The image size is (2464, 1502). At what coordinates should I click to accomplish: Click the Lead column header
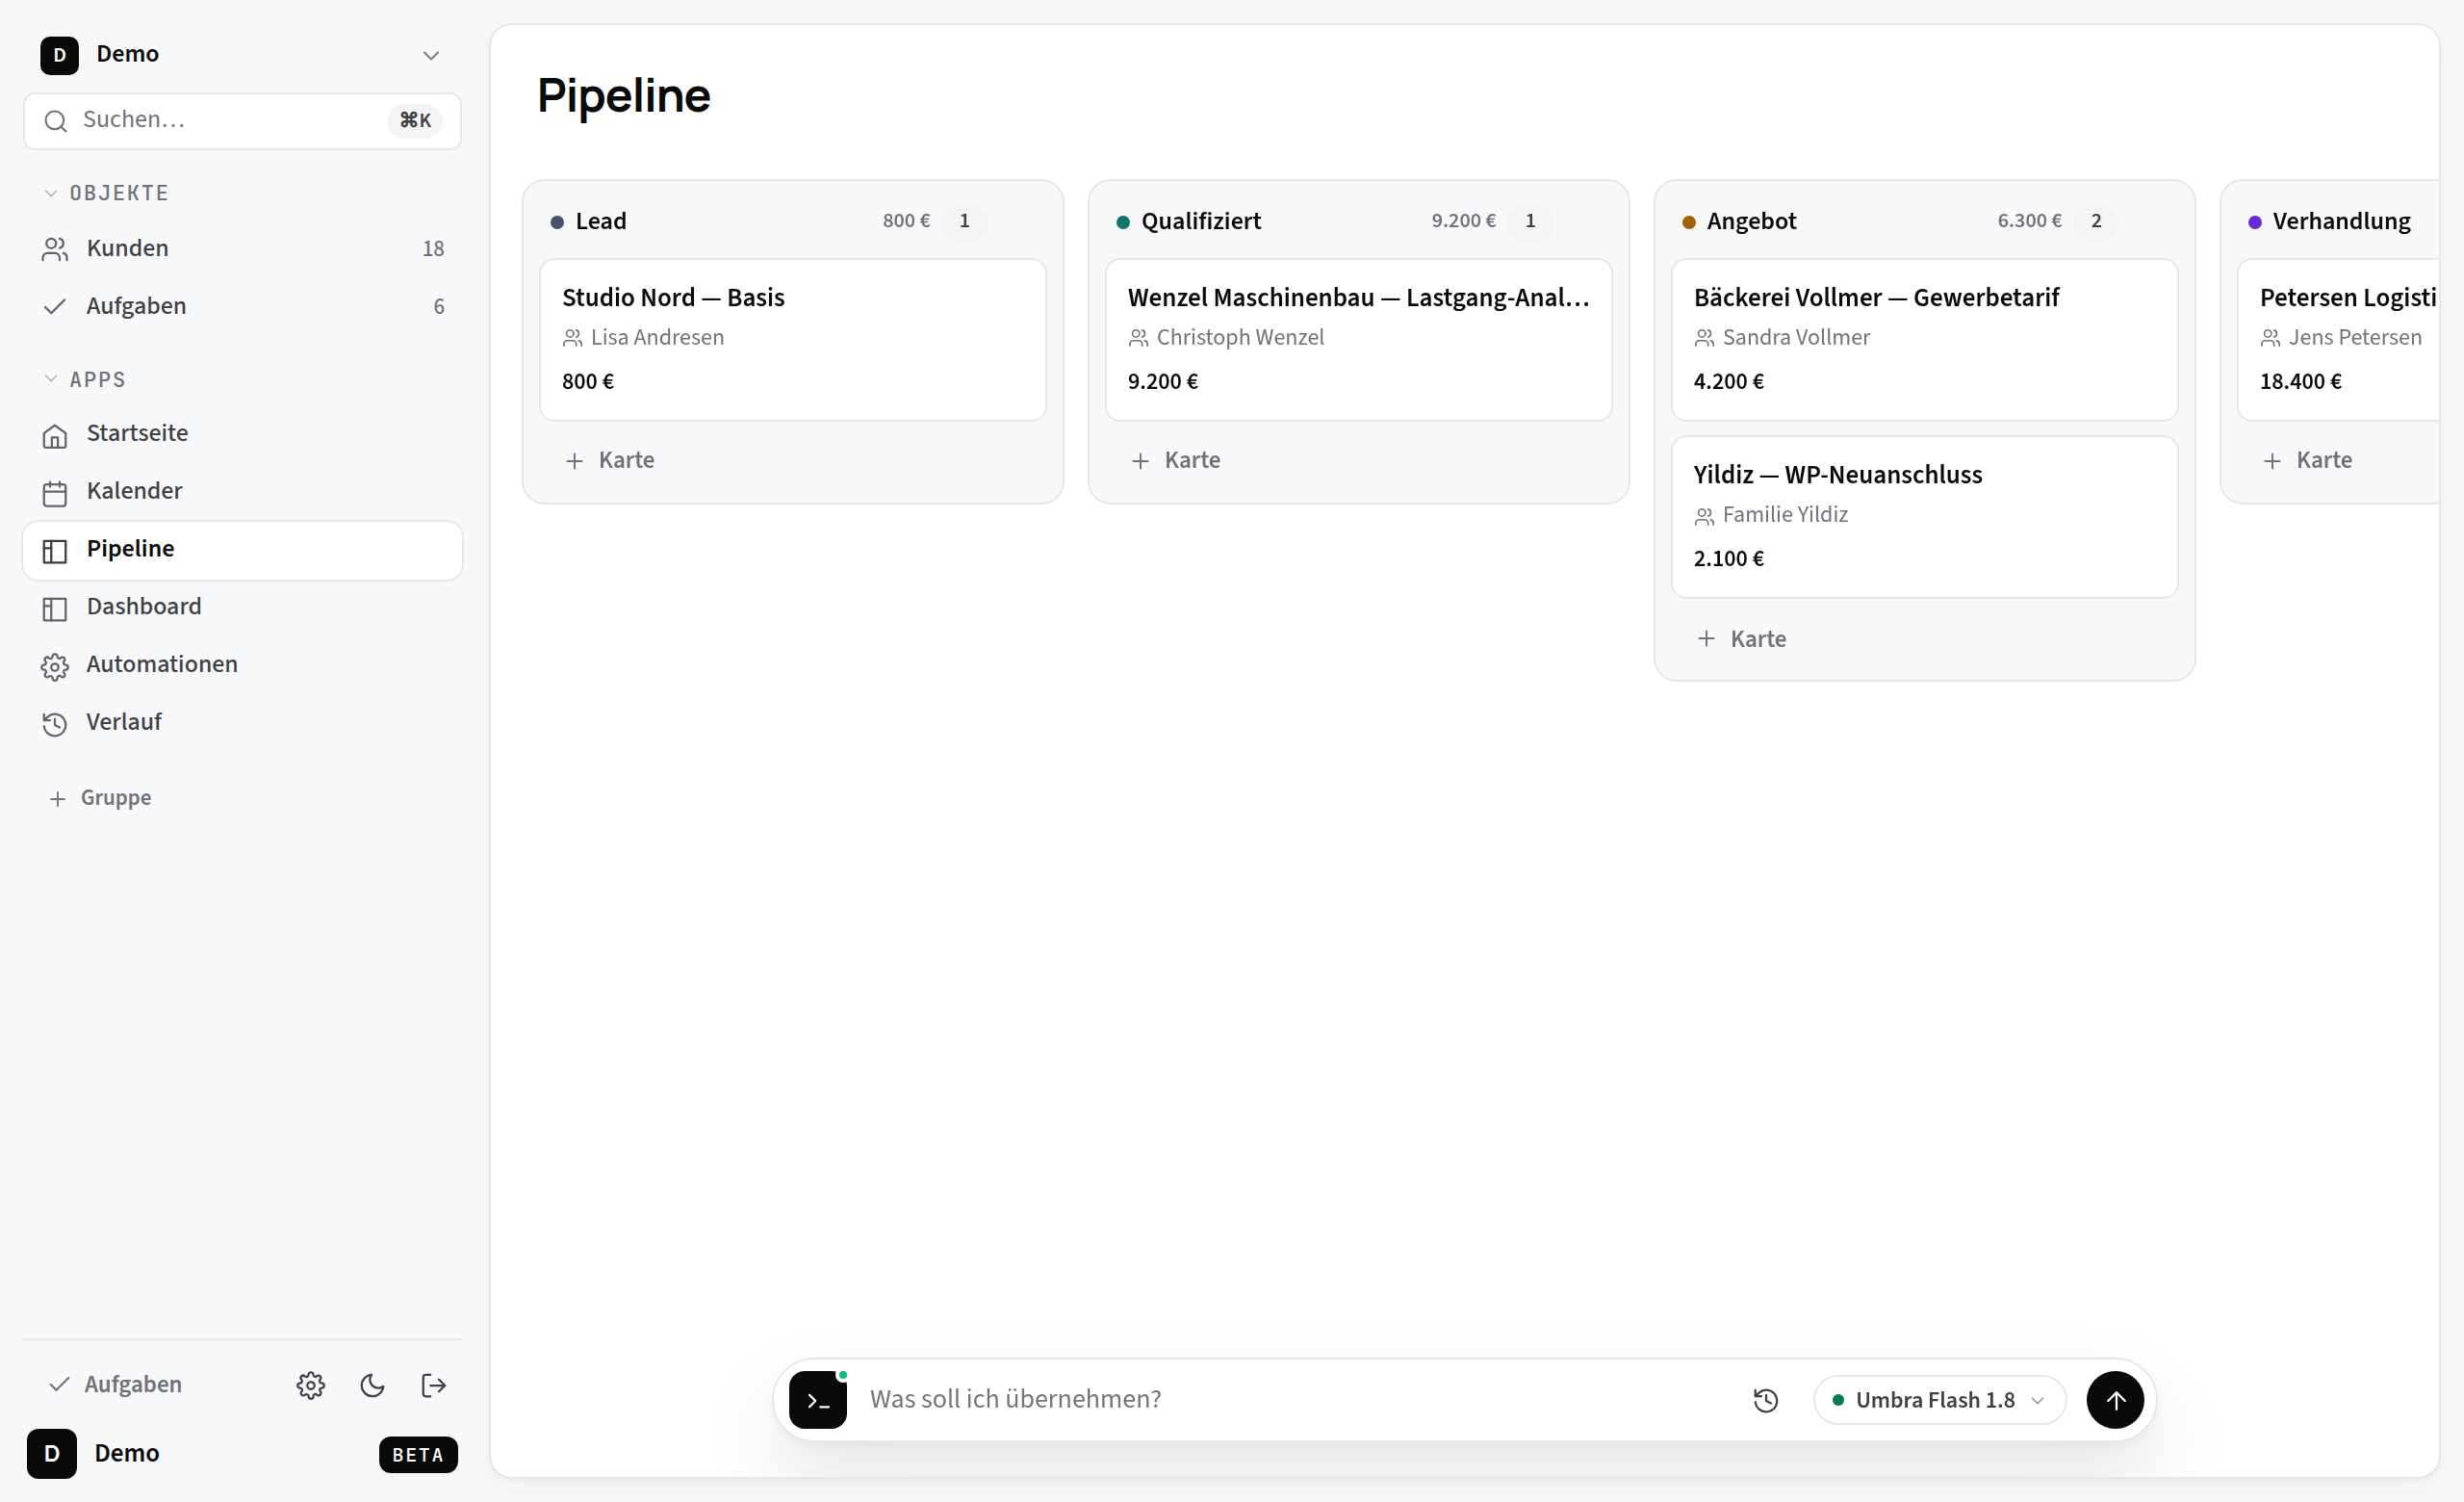click(601, 221)
